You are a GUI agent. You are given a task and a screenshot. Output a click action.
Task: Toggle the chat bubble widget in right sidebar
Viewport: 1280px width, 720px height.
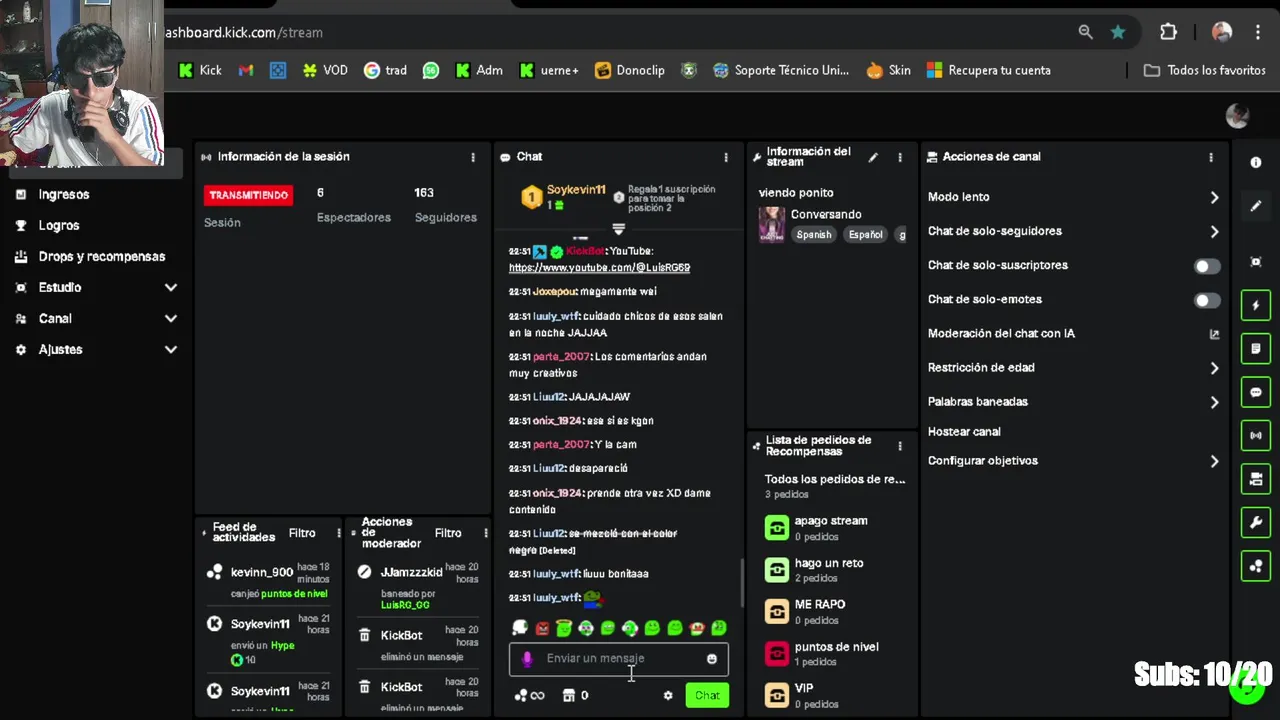tap(1256, 392)
